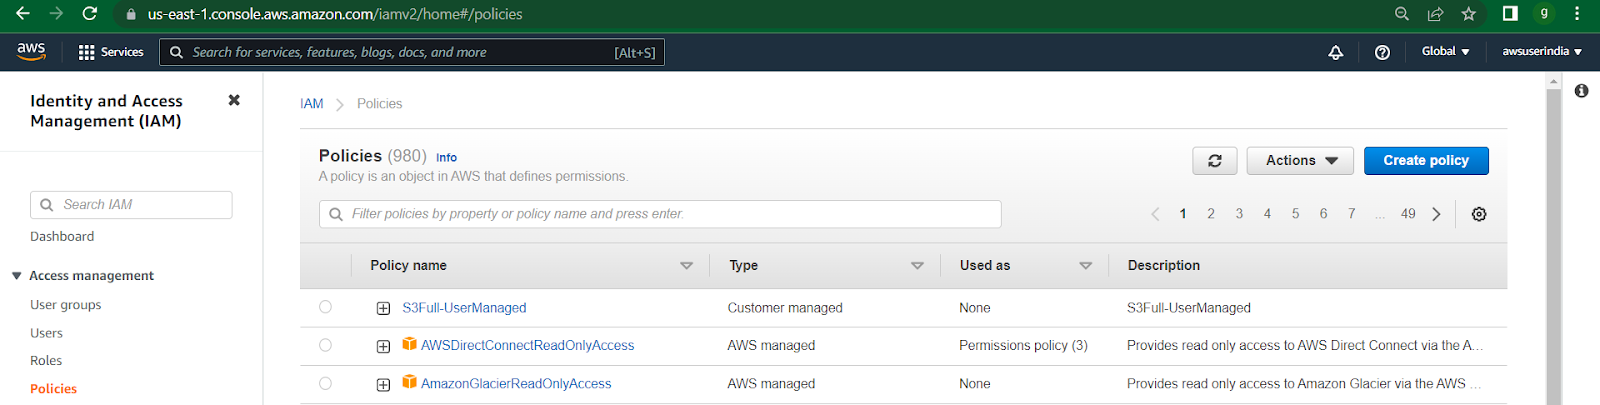Open the info panel circle icon
The height and width of the screenshot is (405, 1600).
[1581, 91]
